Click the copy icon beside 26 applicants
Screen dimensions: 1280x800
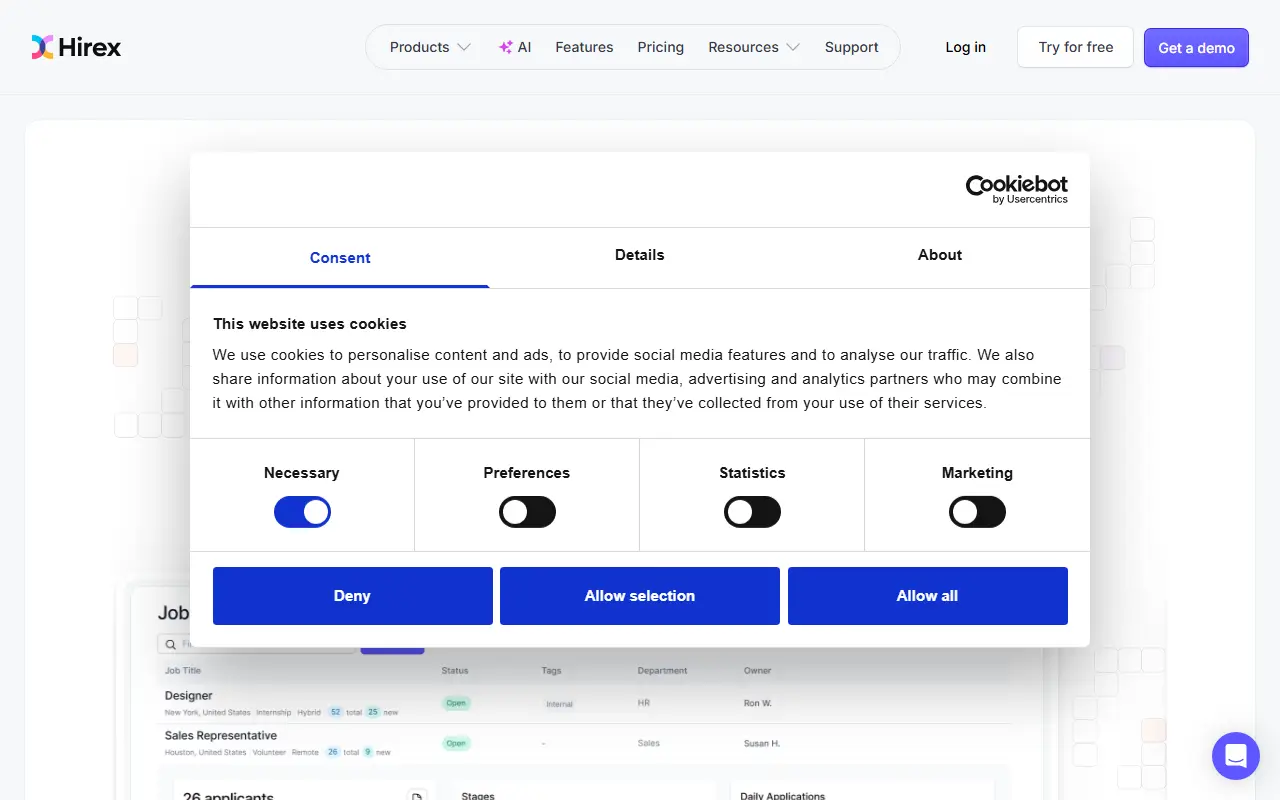[x=417, y=796]
